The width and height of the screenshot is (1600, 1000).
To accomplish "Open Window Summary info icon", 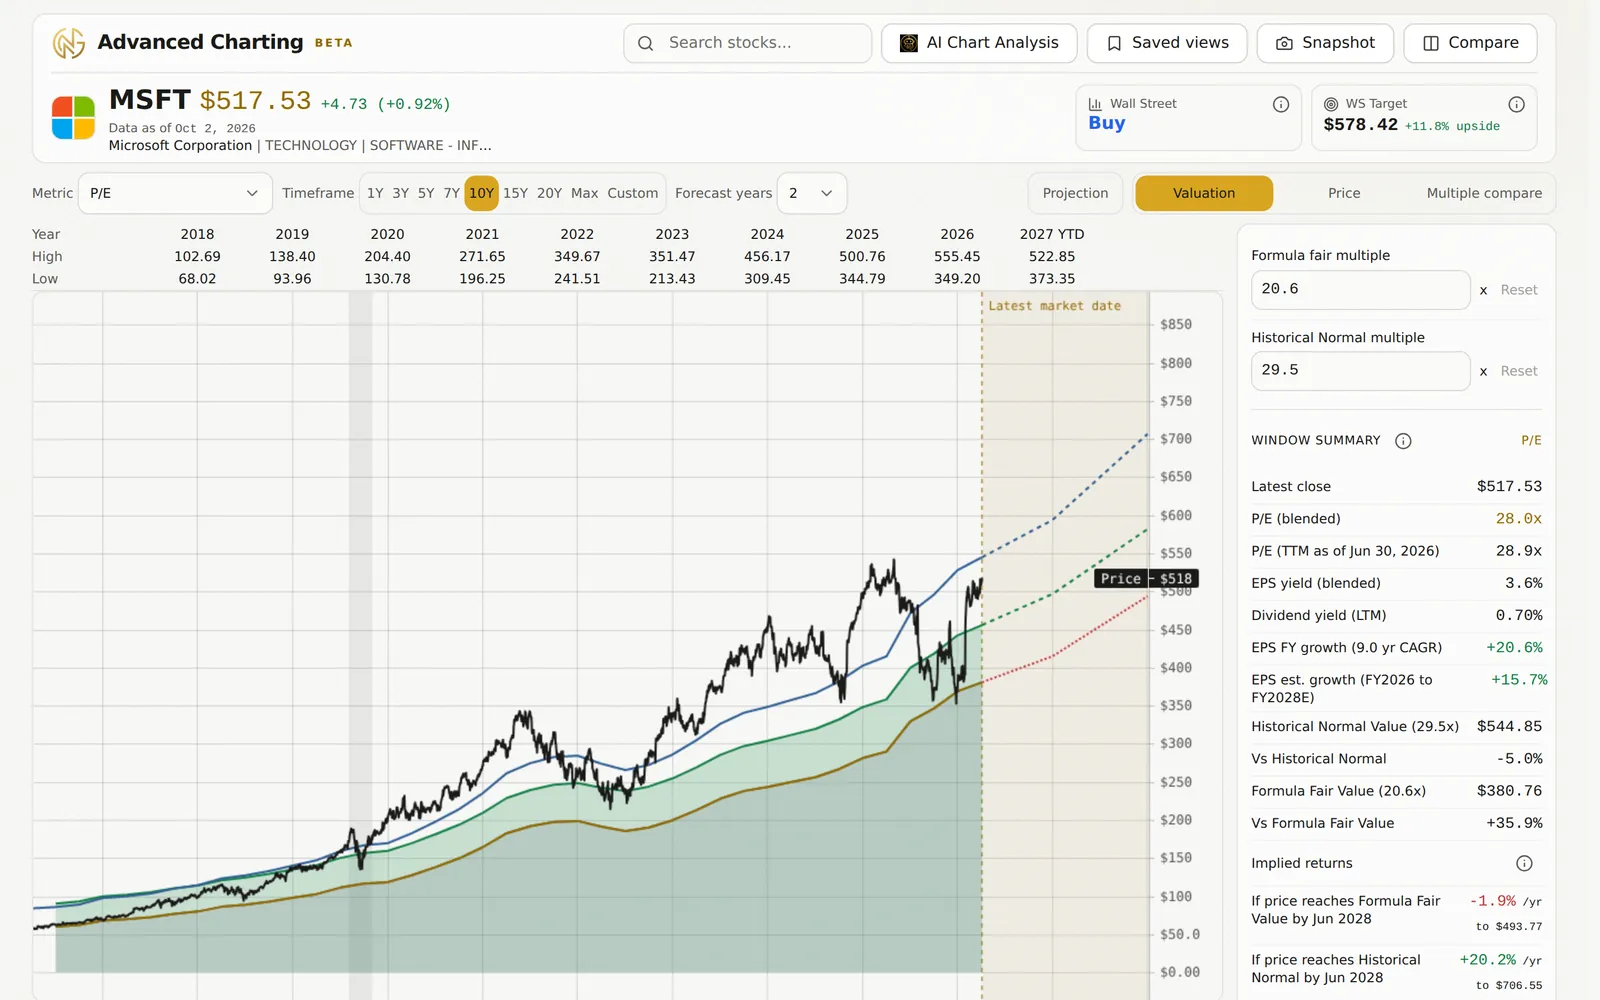I will [x=1403, y=441].
